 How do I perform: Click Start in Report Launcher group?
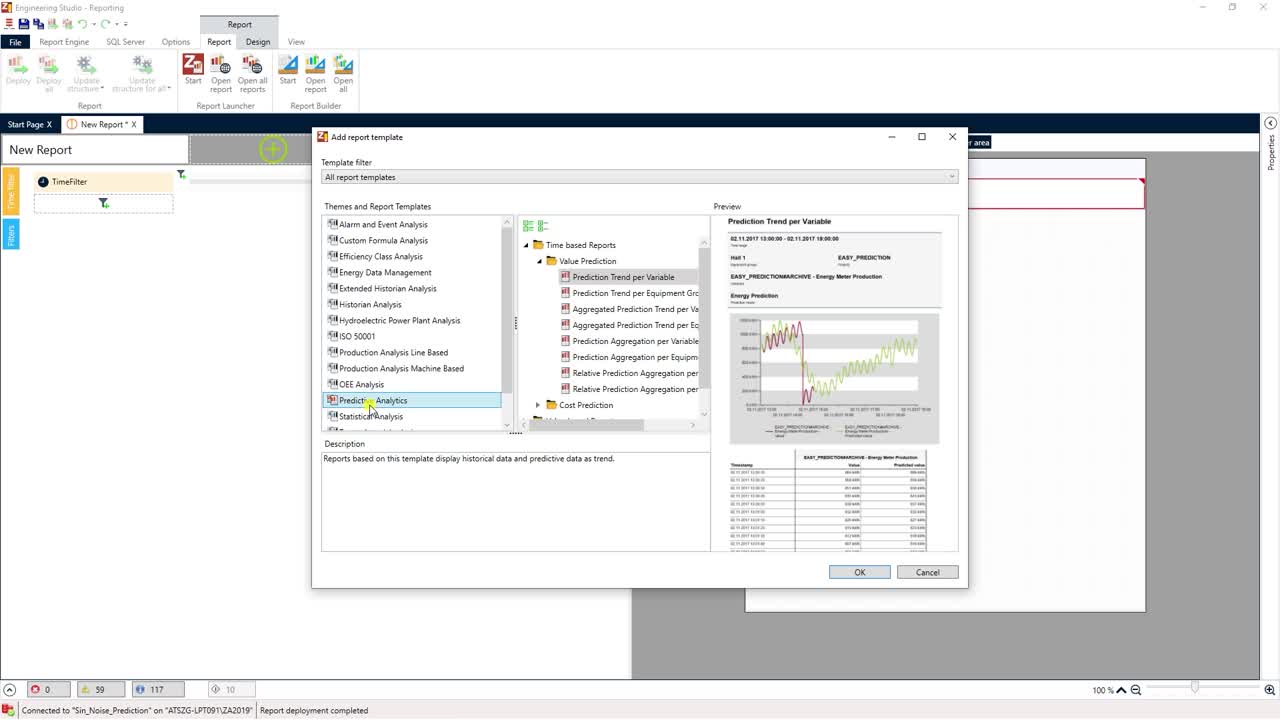(x=193, y=70)
